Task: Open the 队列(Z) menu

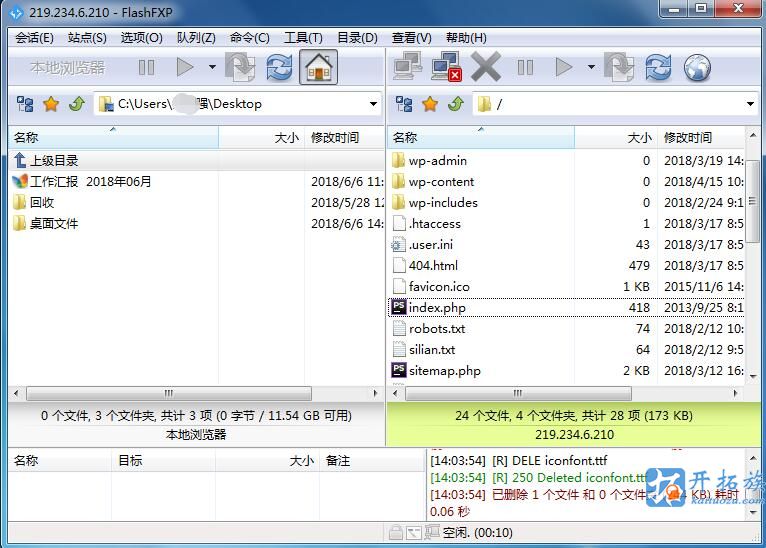Action: tap(196, 38)
